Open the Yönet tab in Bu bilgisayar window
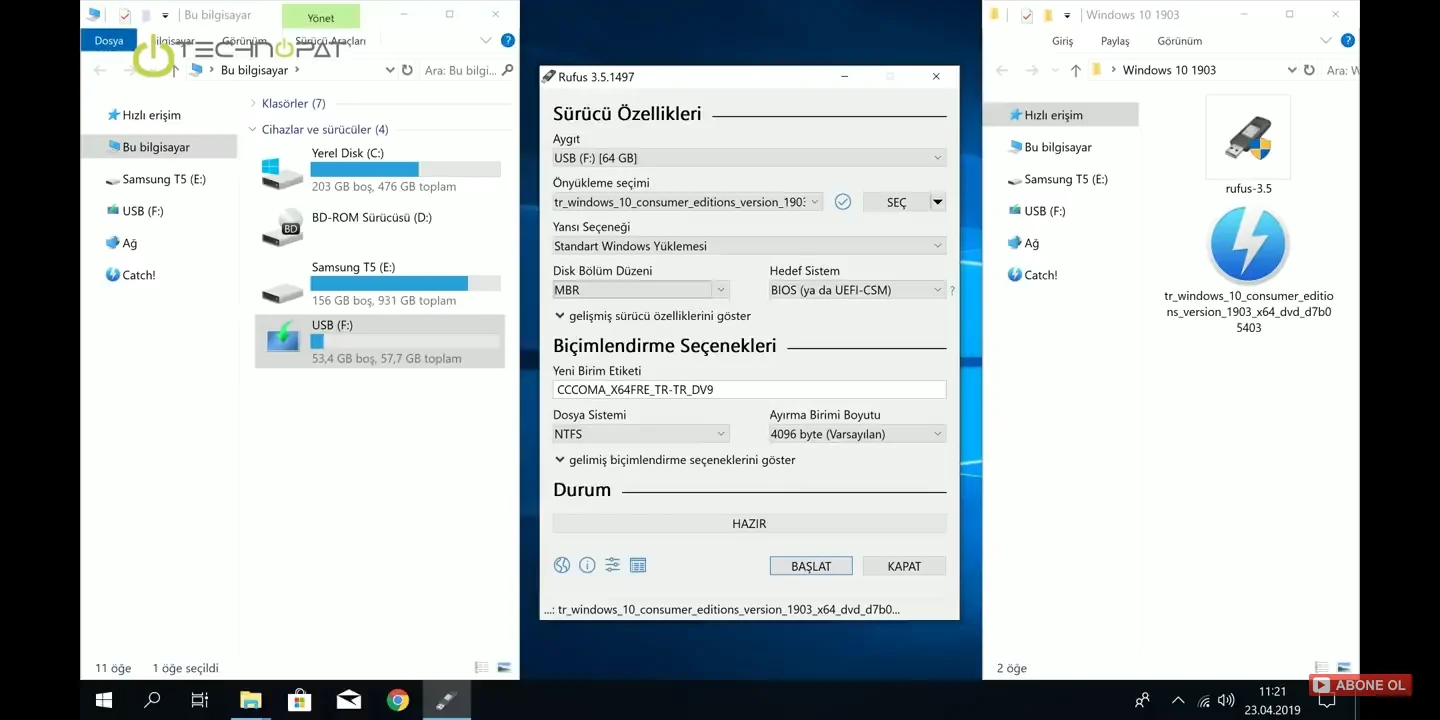The width and height of the screenshot is (1440, 720). point(321,18)
